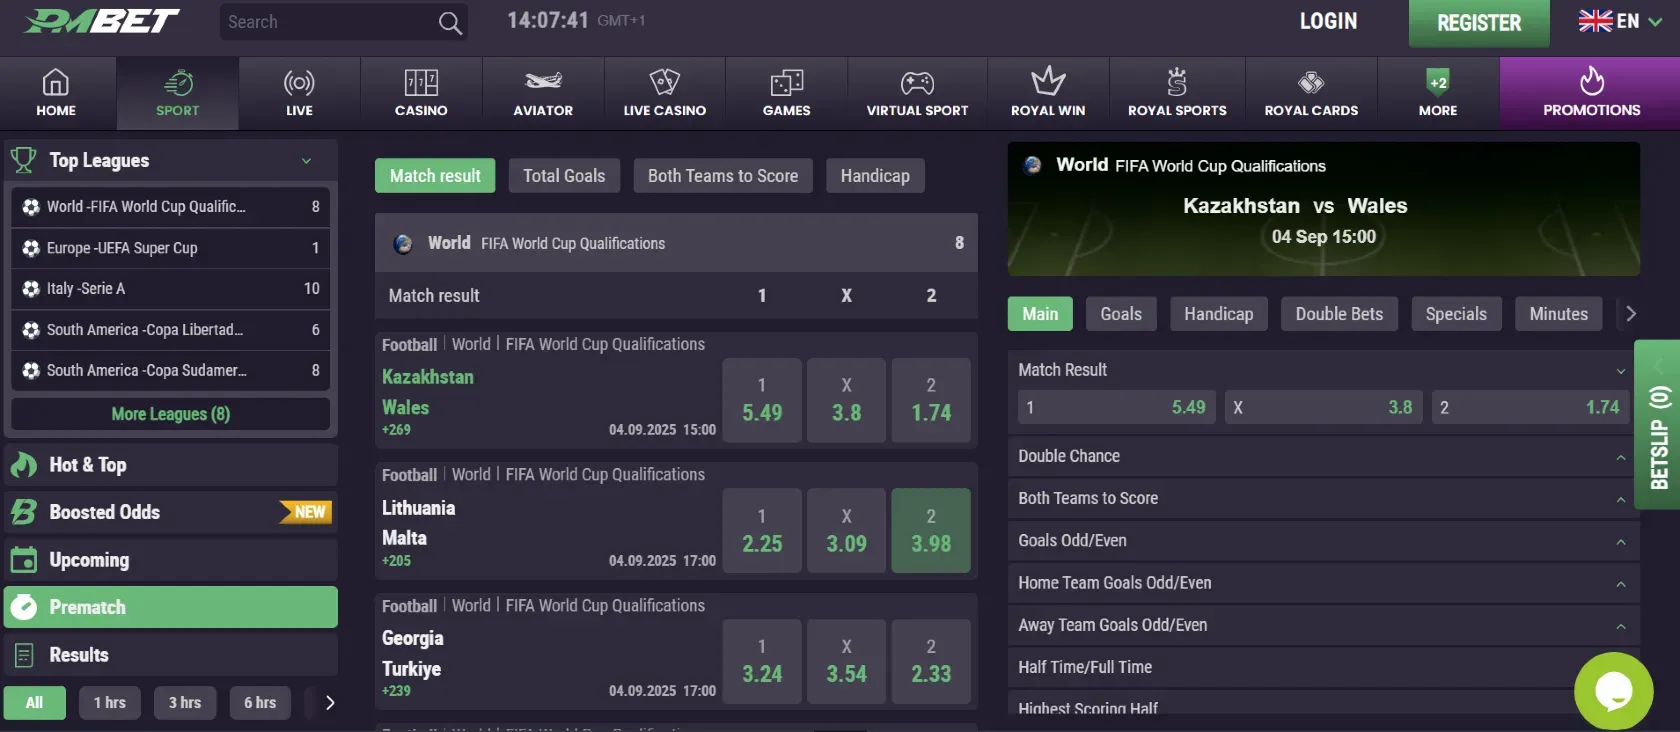
Task: Click the Top Leagues trophy icon
Action: (23, 160)
